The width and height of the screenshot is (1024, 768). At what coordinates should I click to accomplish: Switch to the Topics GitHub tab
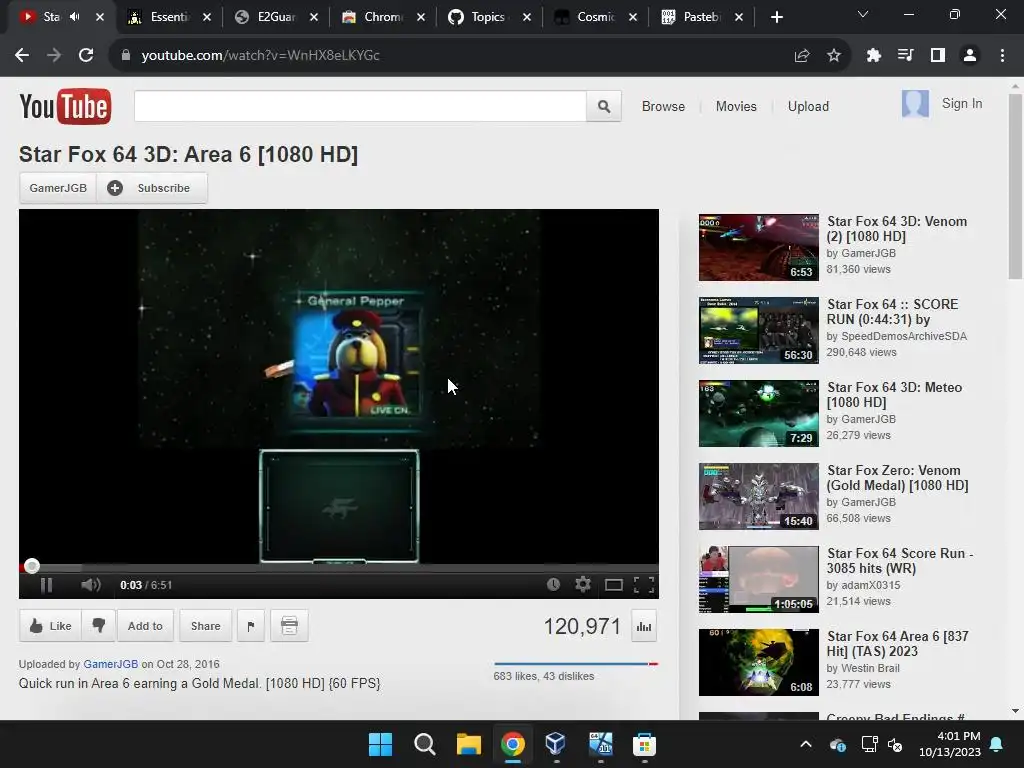488,17
